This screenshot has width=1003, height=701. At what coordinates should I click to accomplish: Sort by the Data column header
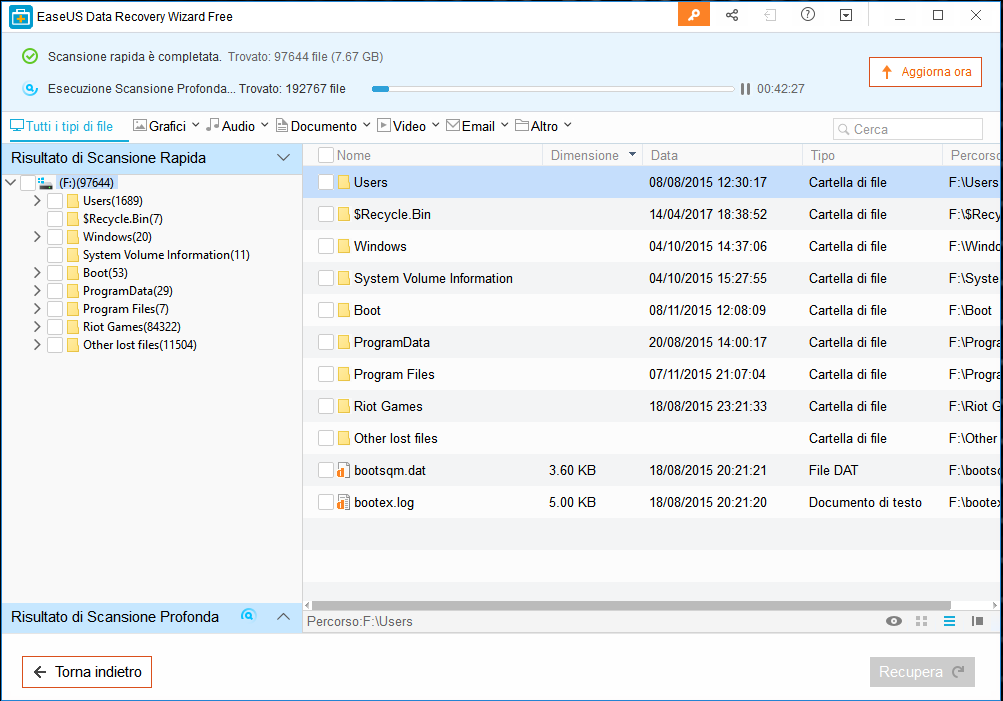point(722,155)
